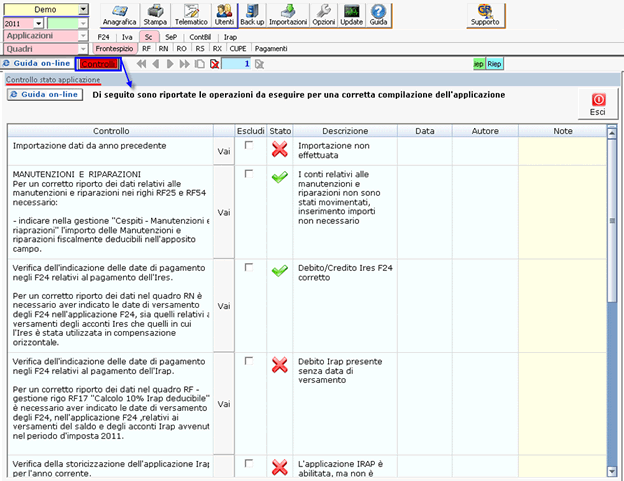Screen dimensions: 624x481
Task: Open the Supporto icon
Action: (x=485, y=16)
